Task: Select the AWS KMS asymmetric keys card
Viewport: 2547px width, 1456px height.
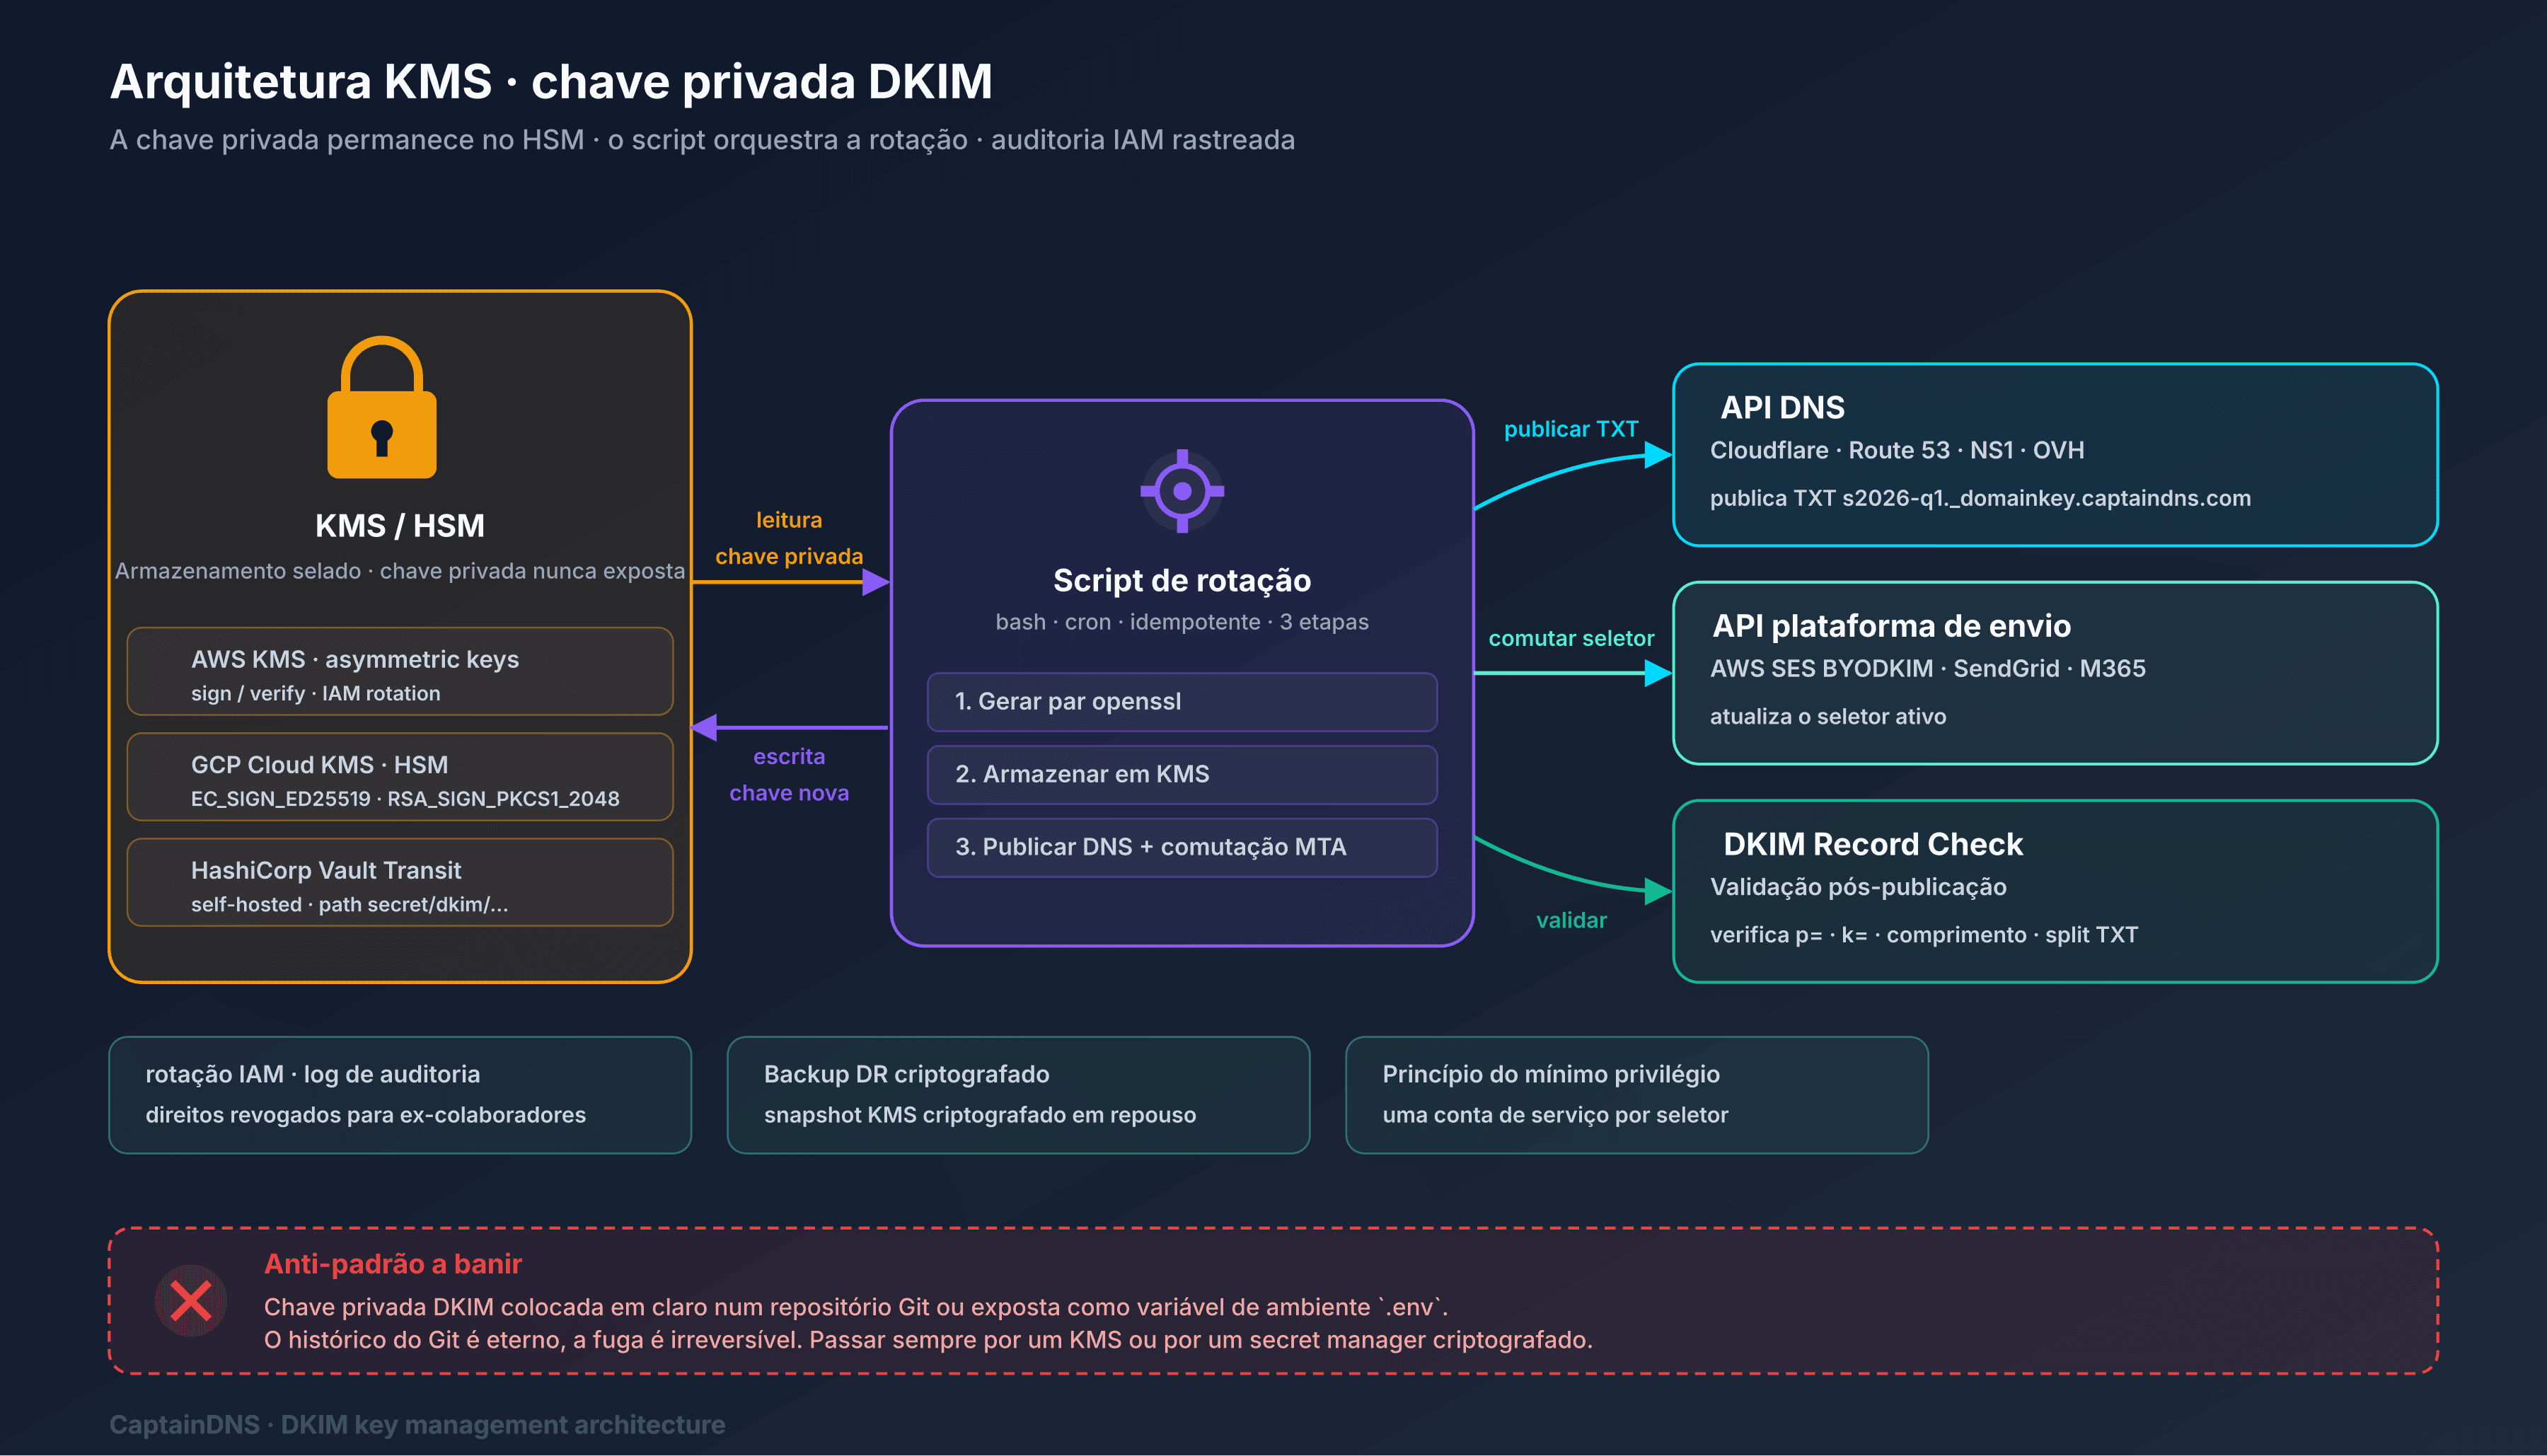Action: point(400,671)
